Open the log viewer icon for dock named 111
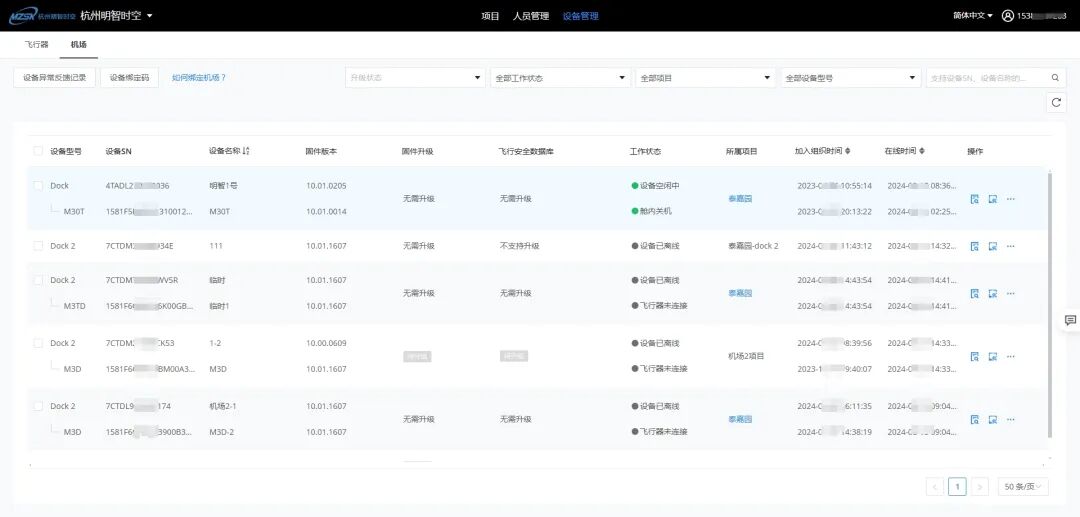Image resolution: width=1080 pixels, height=517 pixels. click(975, 246)
